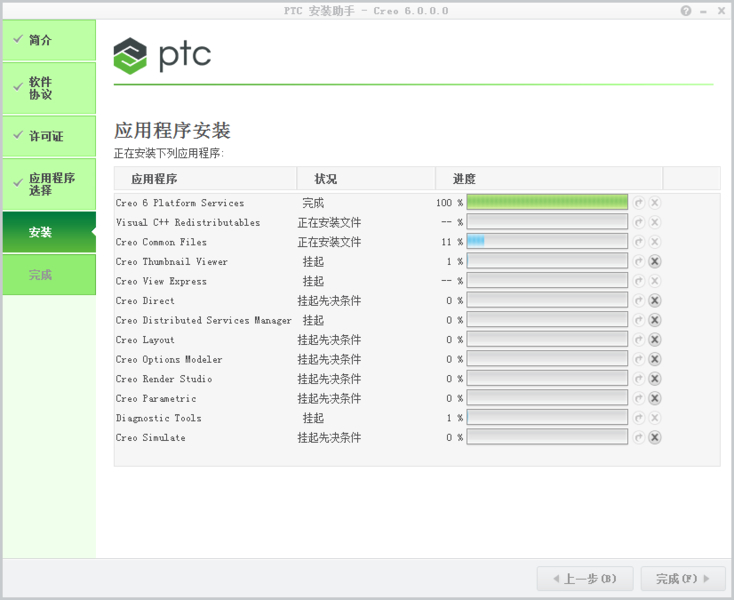Click the ptc logo

coord(162,56)
